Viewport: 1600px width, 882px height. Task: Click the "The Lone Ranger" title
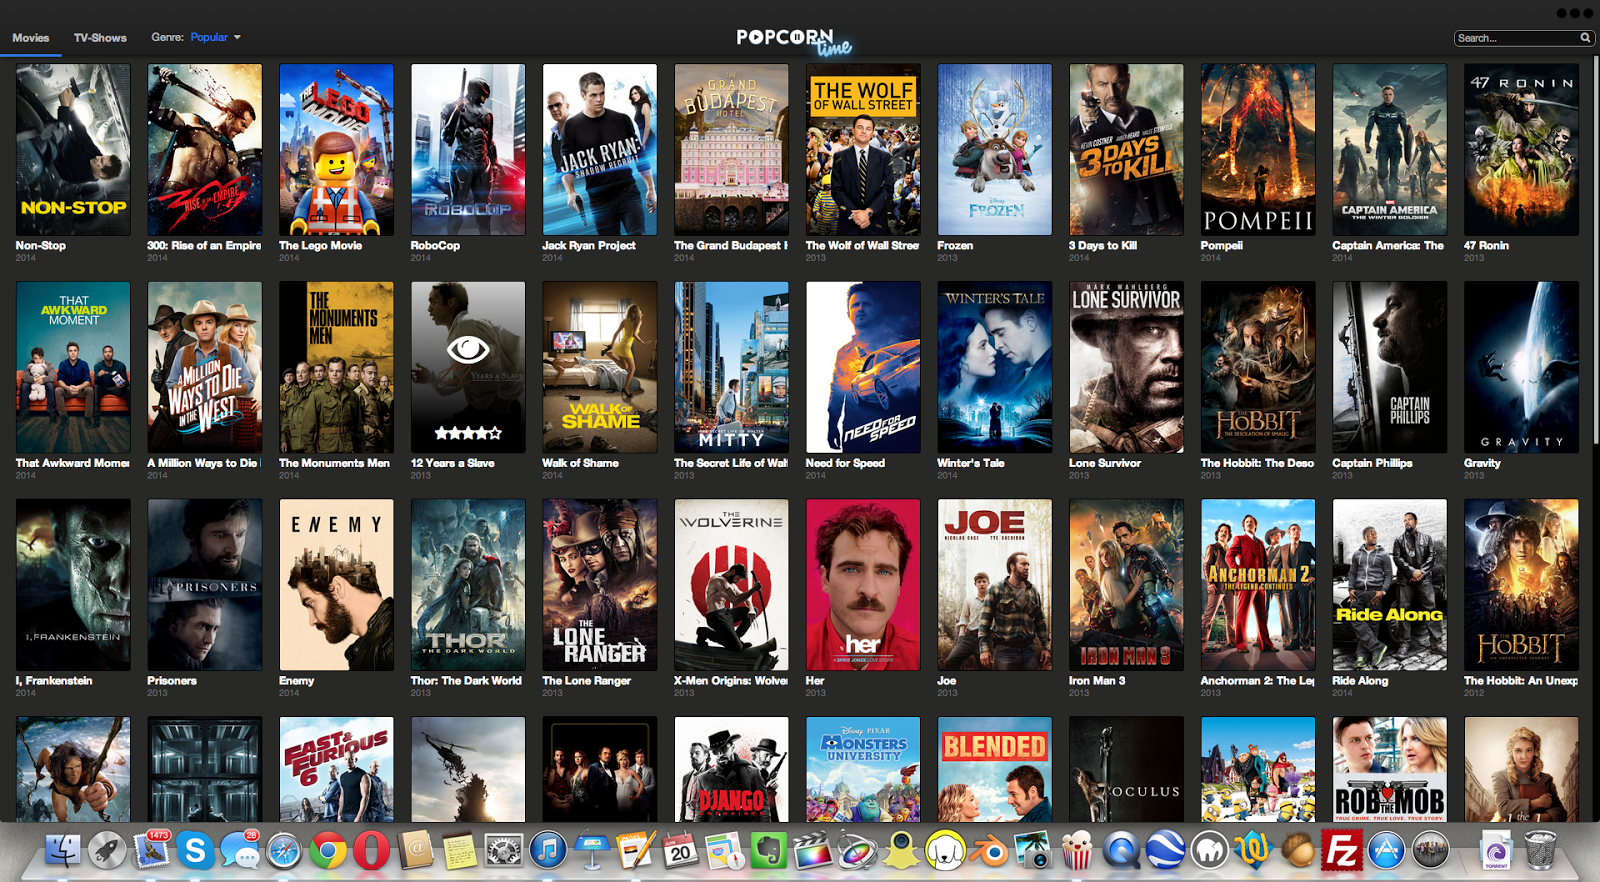click(x=587, y=681)
